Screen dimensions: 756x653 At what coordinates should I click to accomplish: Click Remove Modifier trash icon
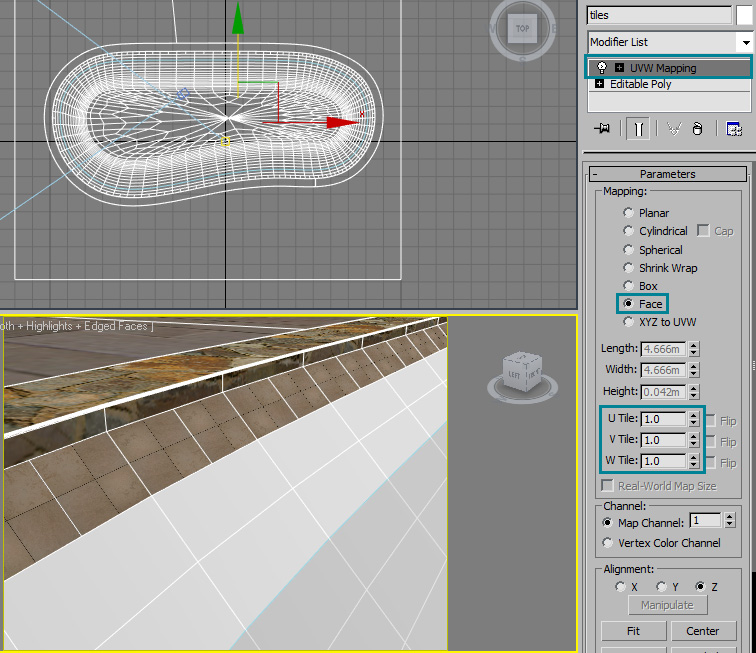(x=698, y=129)
